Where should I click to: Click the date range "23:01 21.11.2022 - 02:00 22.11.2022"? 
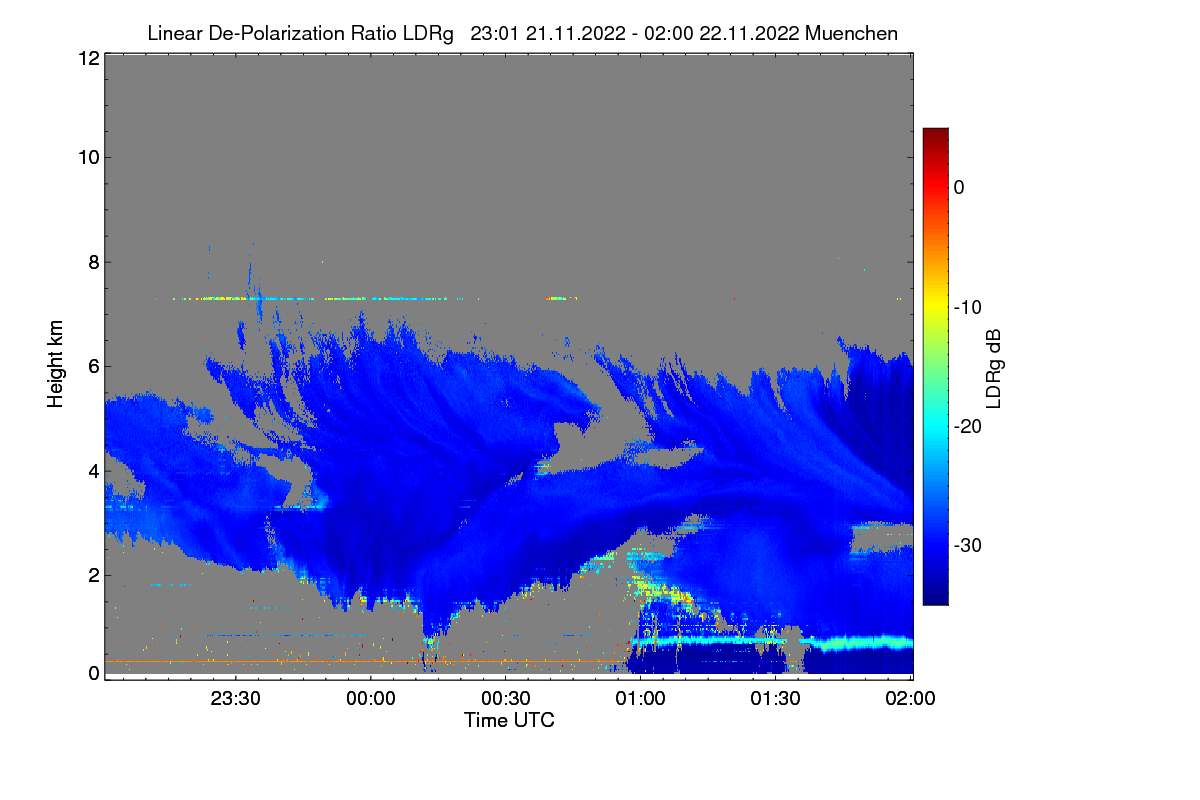(x=634, y=34)
